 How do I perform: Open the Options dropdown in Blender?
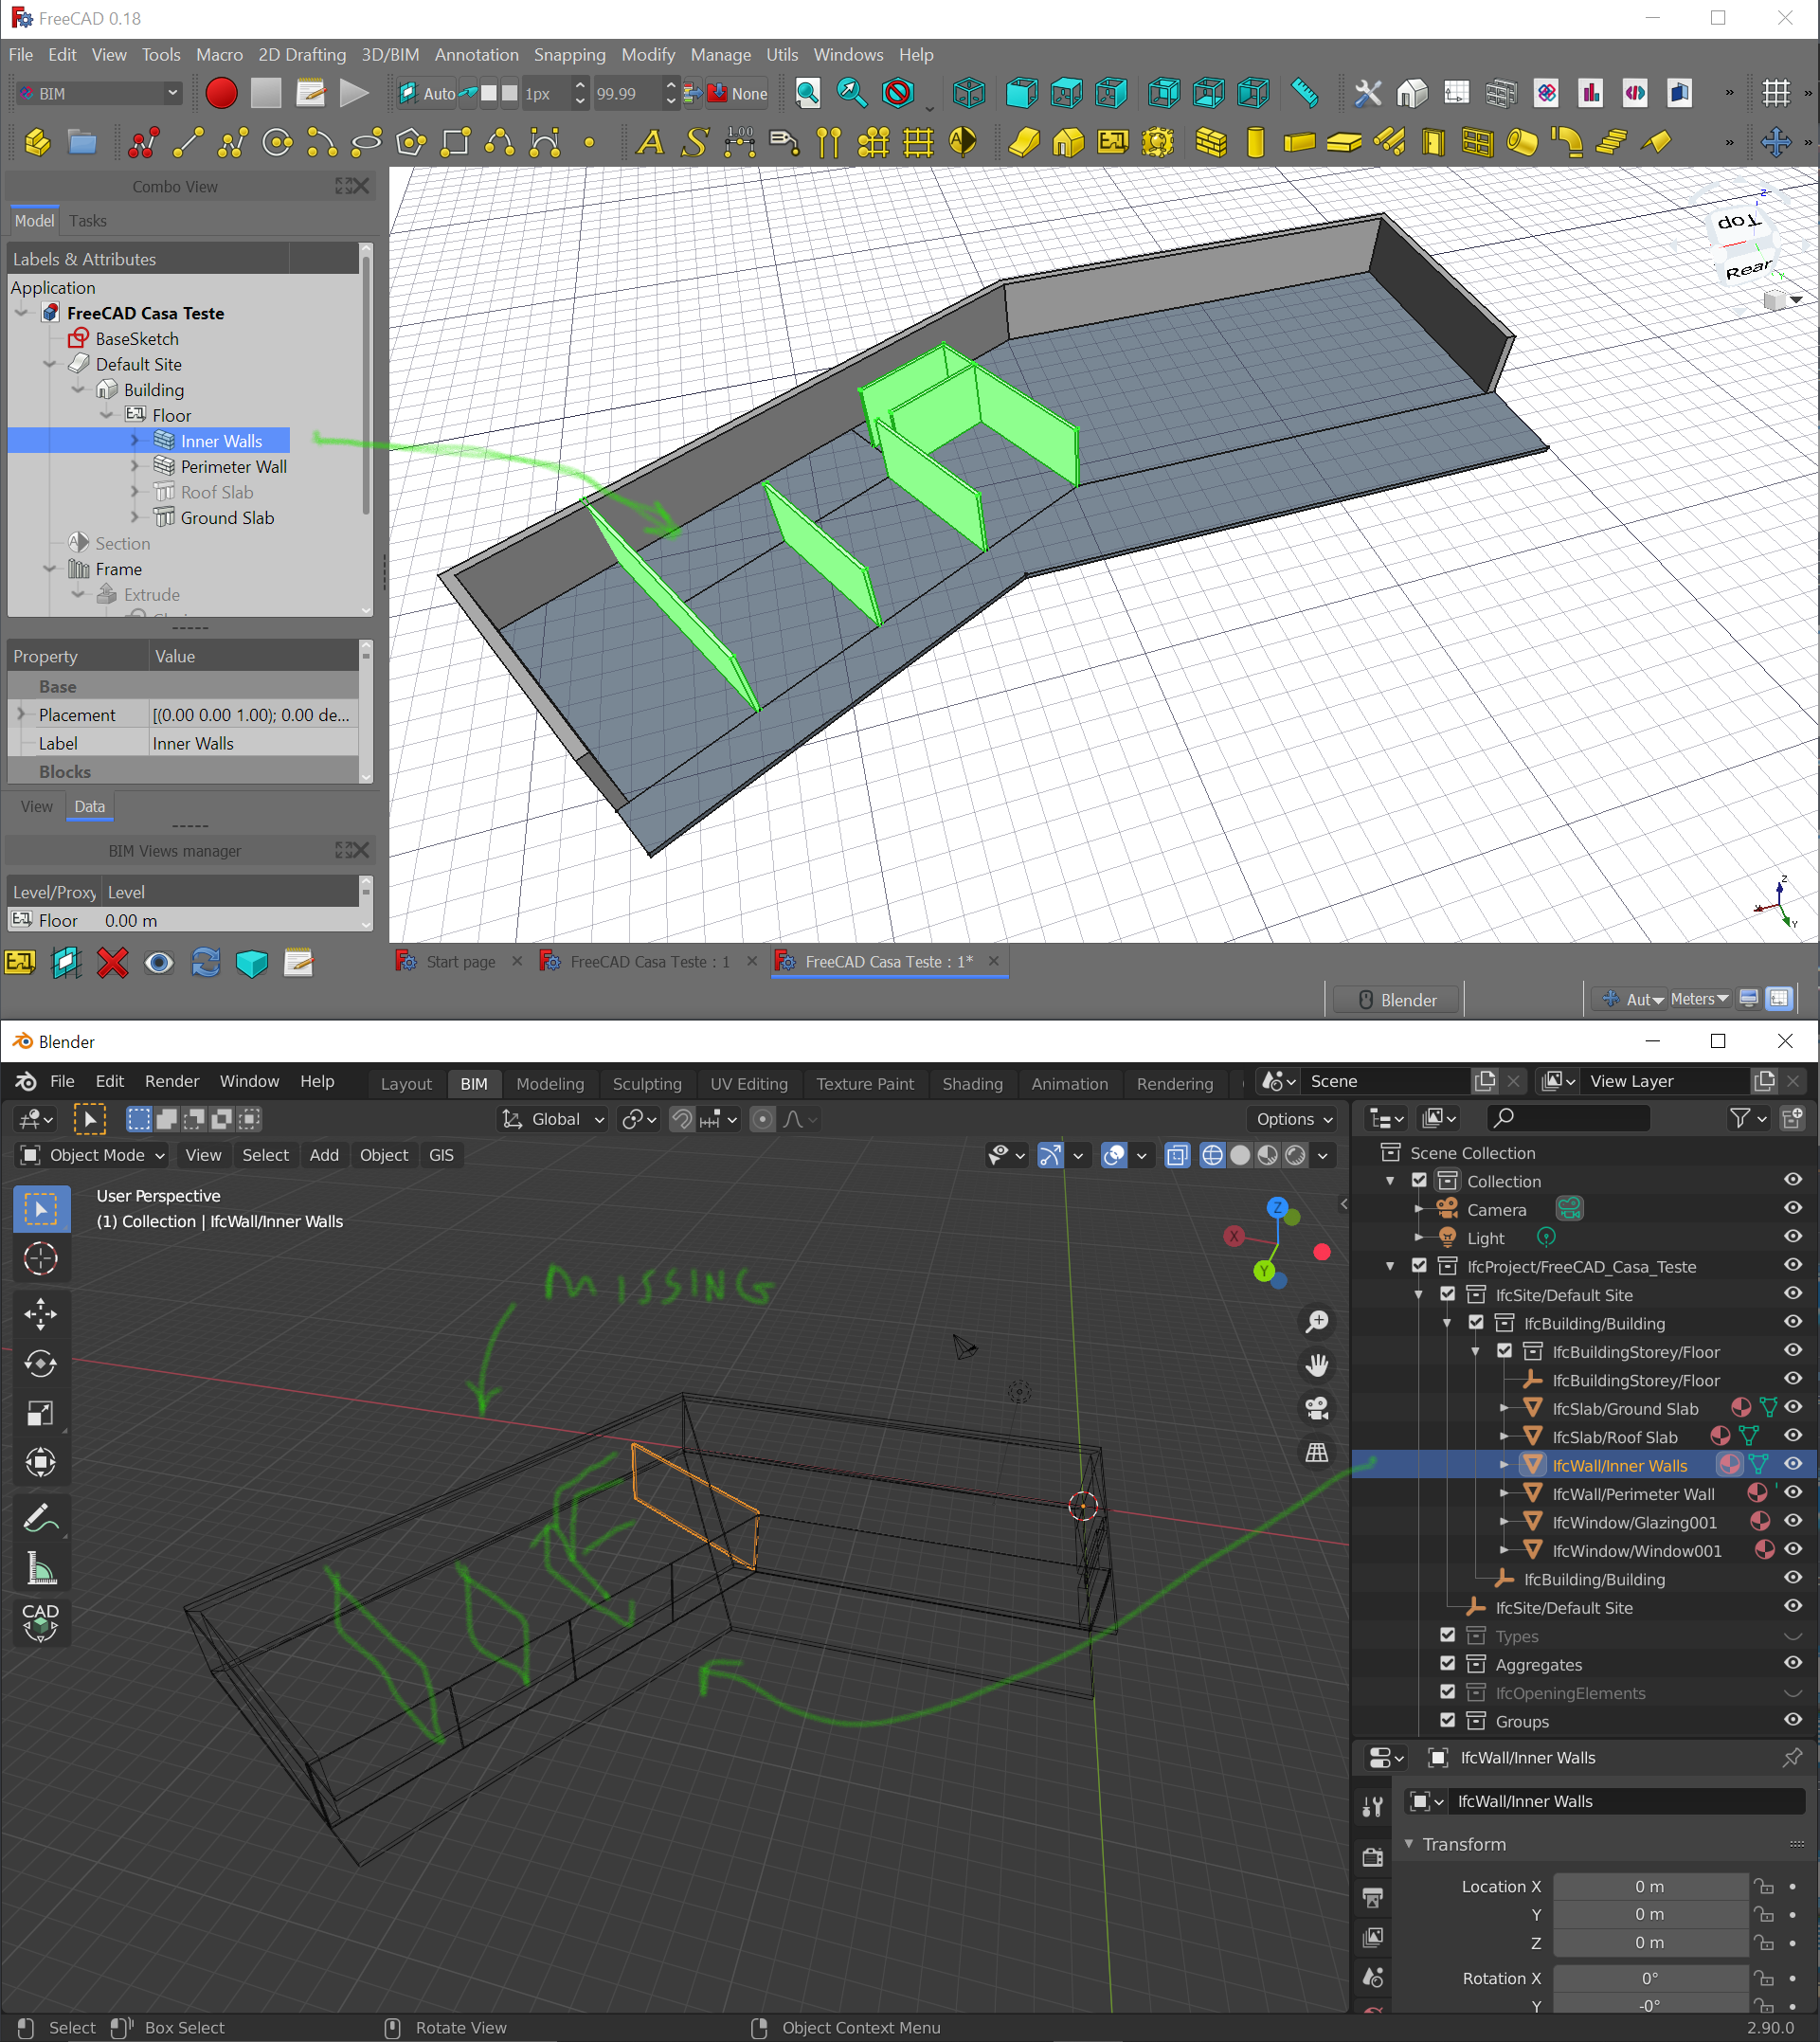1293,1119
